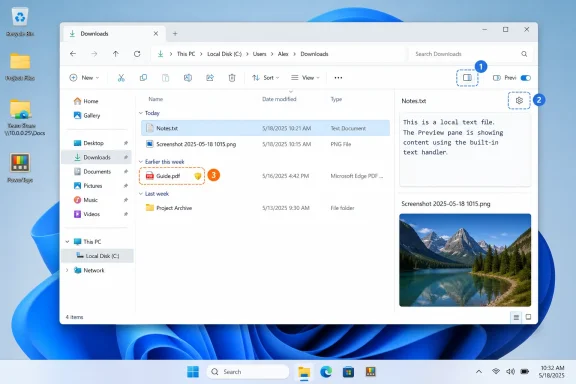Click the Delete trash icon in toolbar
This screenshot has height=384, width=576.
pyautogui.click(x=232, y=78)
